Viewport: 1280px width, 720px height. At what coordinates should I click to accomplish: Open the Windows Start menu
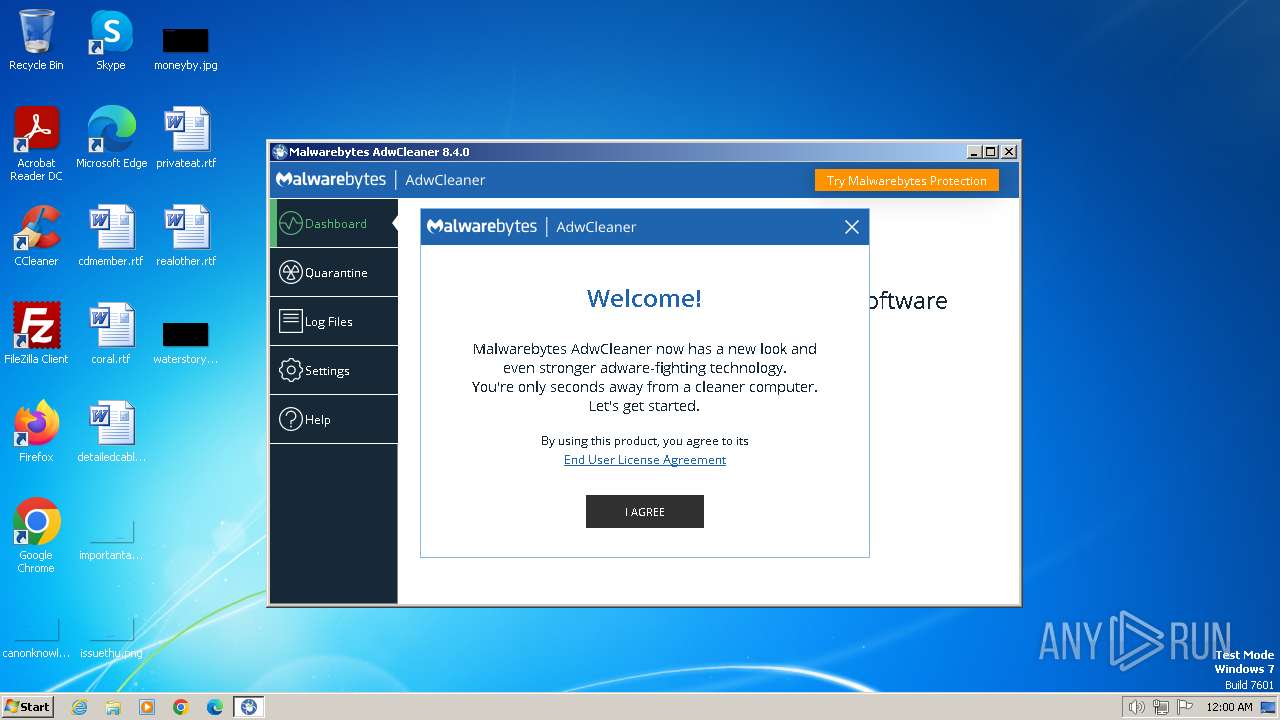[x=27, y=707]
